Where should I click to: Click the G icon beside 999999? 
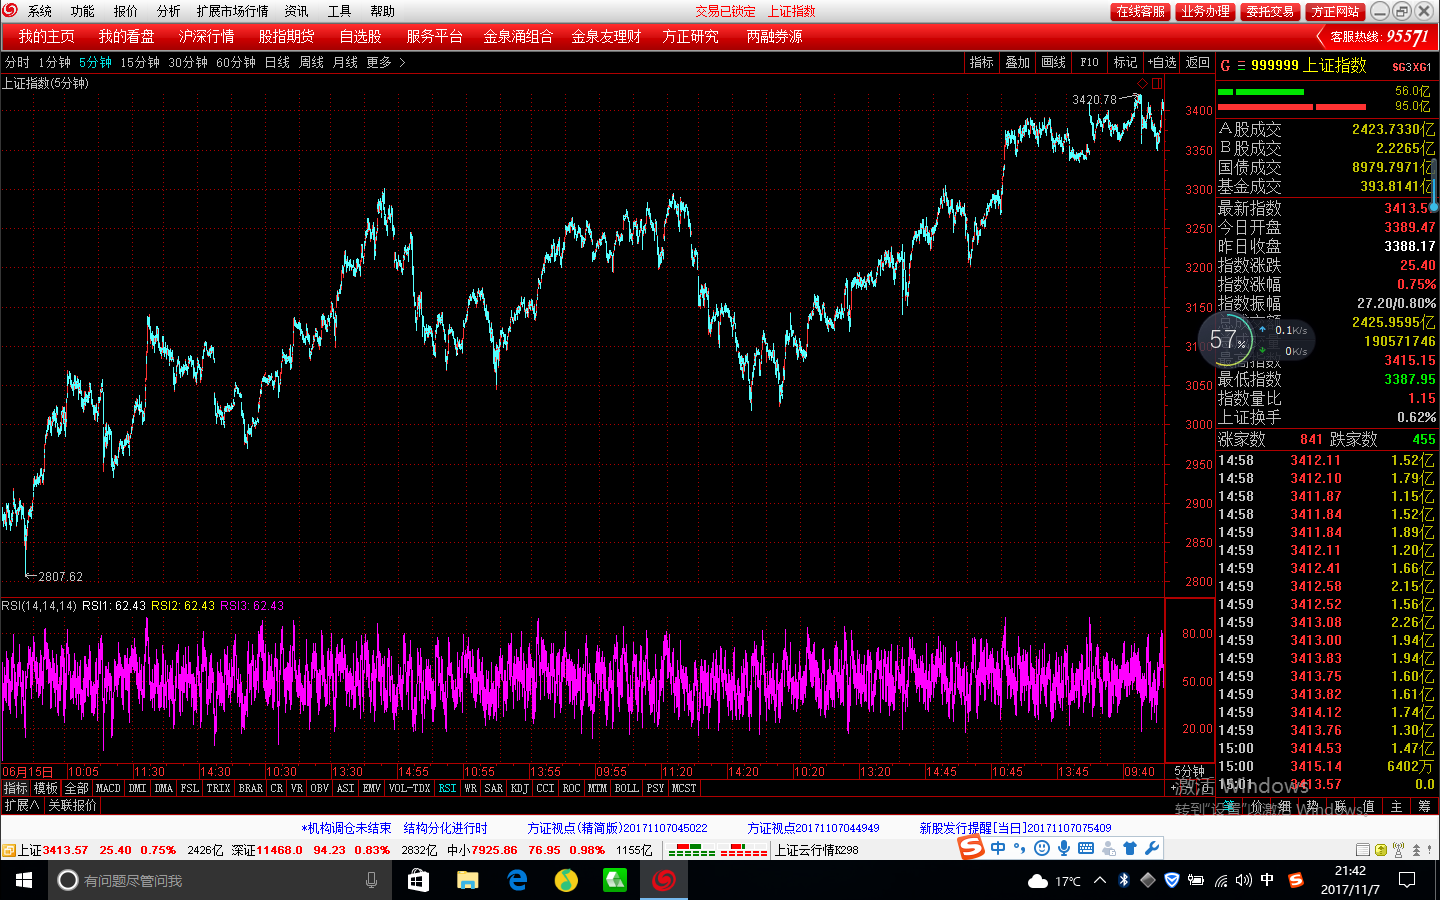(x=1225, y=66)
